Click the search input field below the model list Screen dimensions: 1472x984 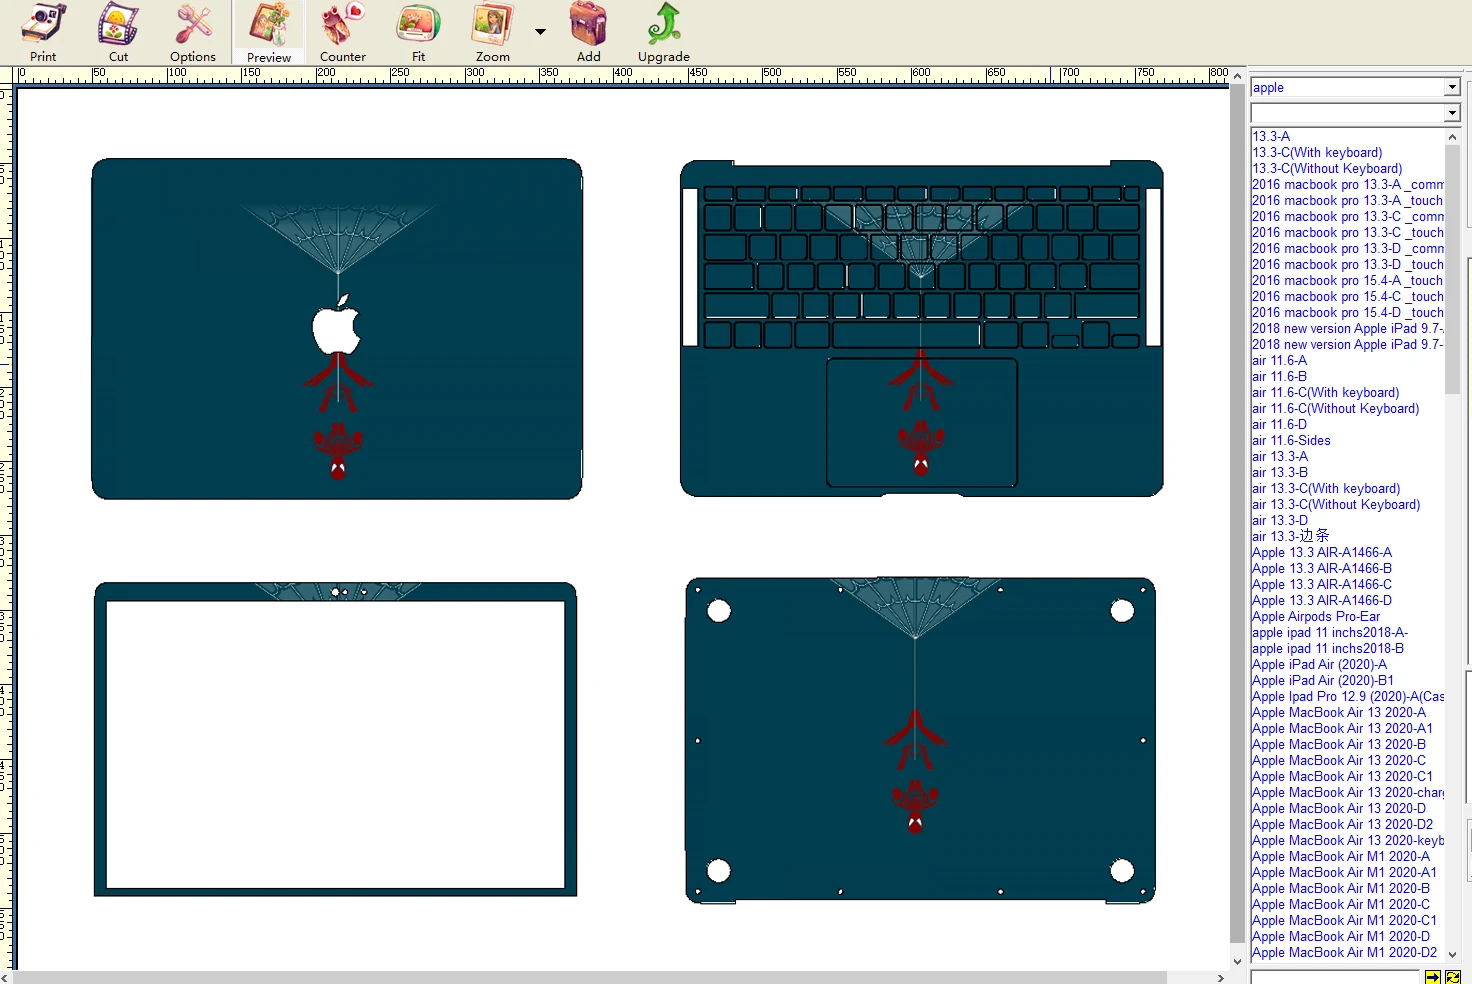[x=1336, y=977]
